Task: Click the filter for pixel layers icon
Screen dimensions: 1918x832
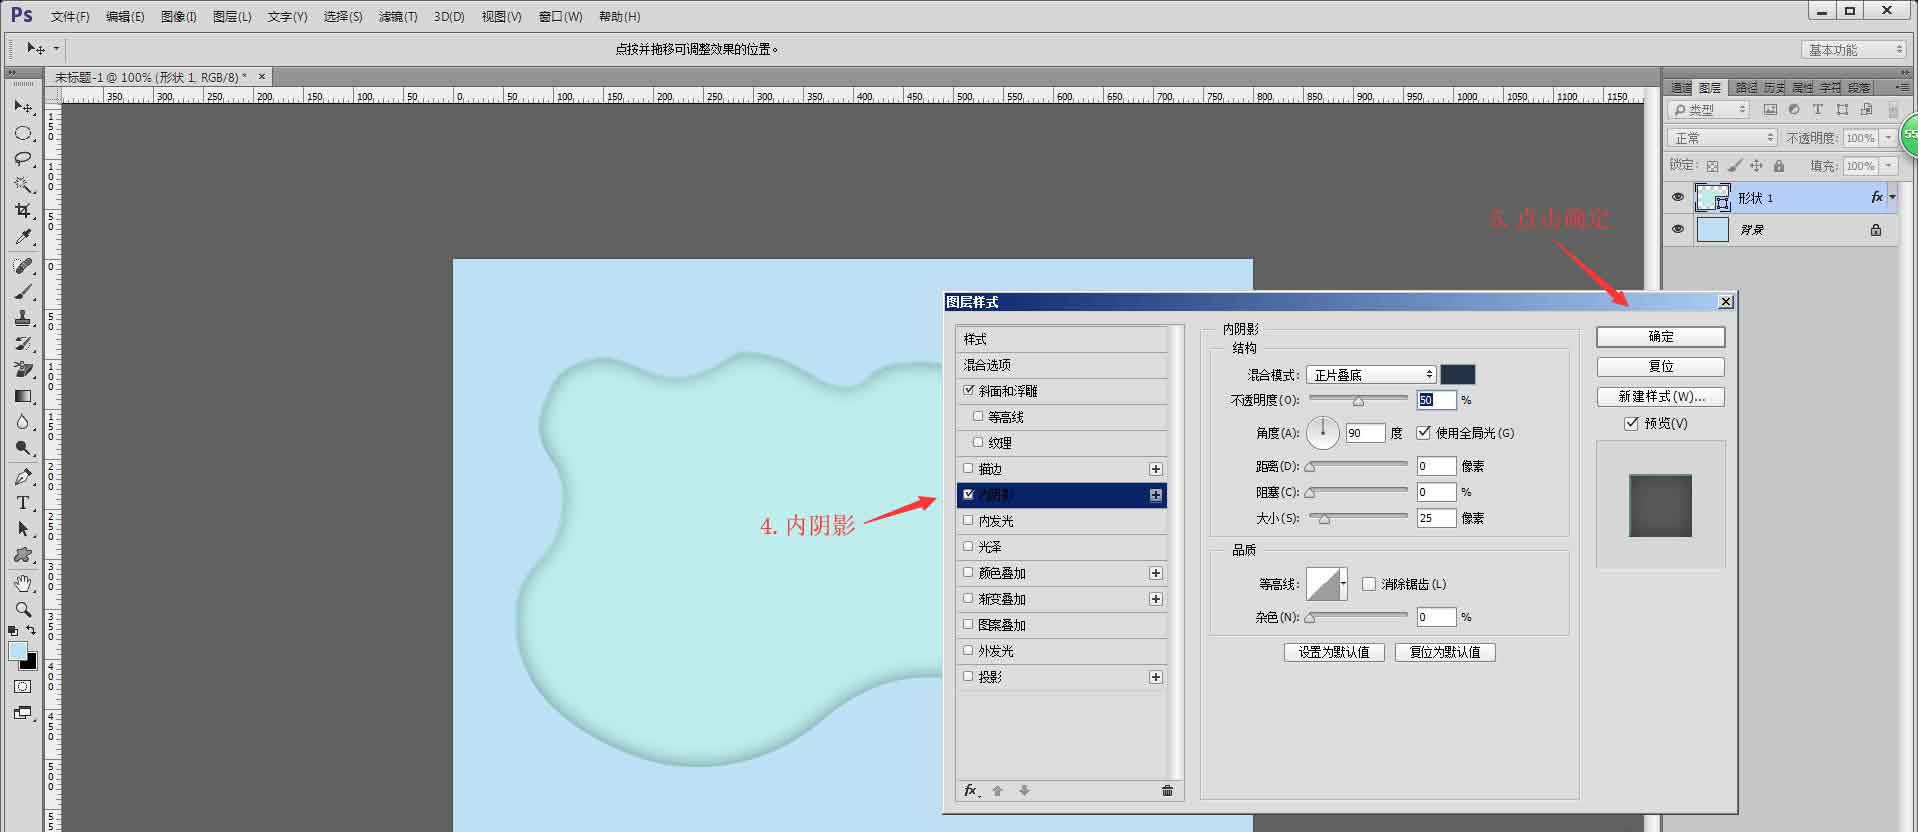Action: [x=1770, y=110]
